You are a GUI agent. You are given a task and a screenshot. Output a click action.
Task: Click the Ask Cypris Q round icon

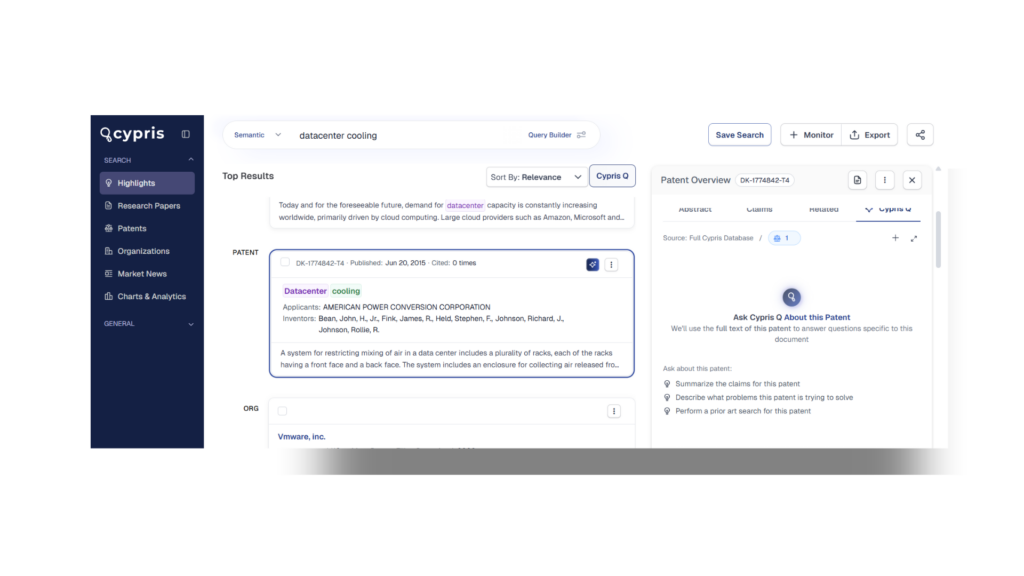792,297
